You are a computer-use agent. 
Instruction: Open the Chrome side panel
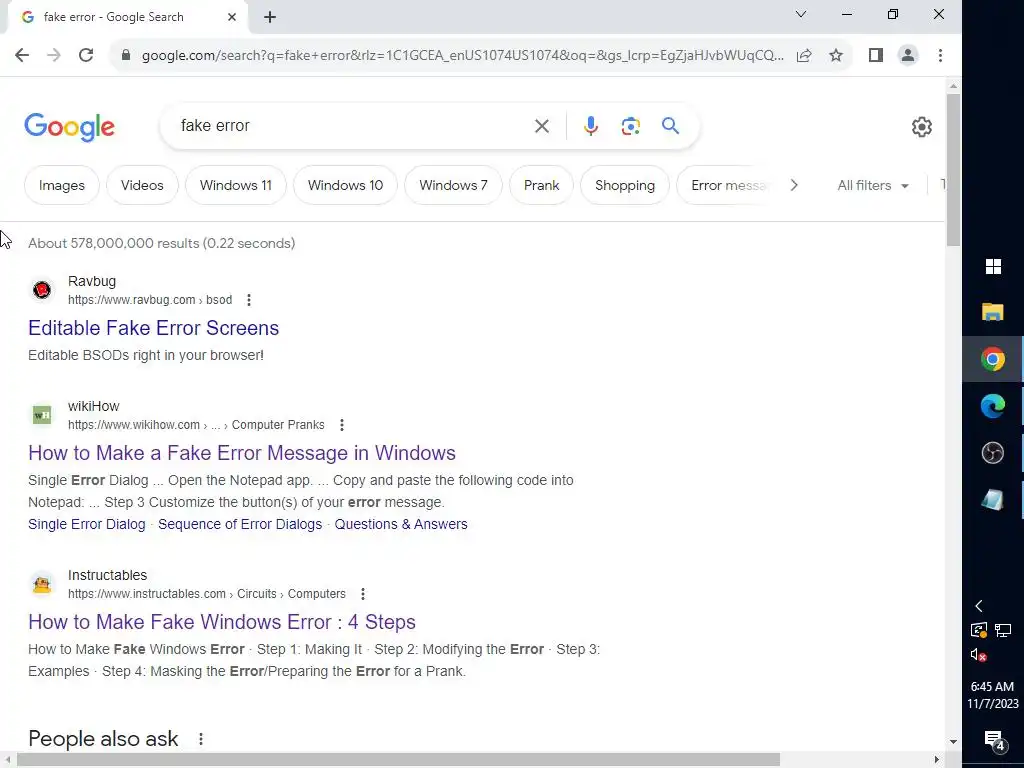(x=876, y=56)
